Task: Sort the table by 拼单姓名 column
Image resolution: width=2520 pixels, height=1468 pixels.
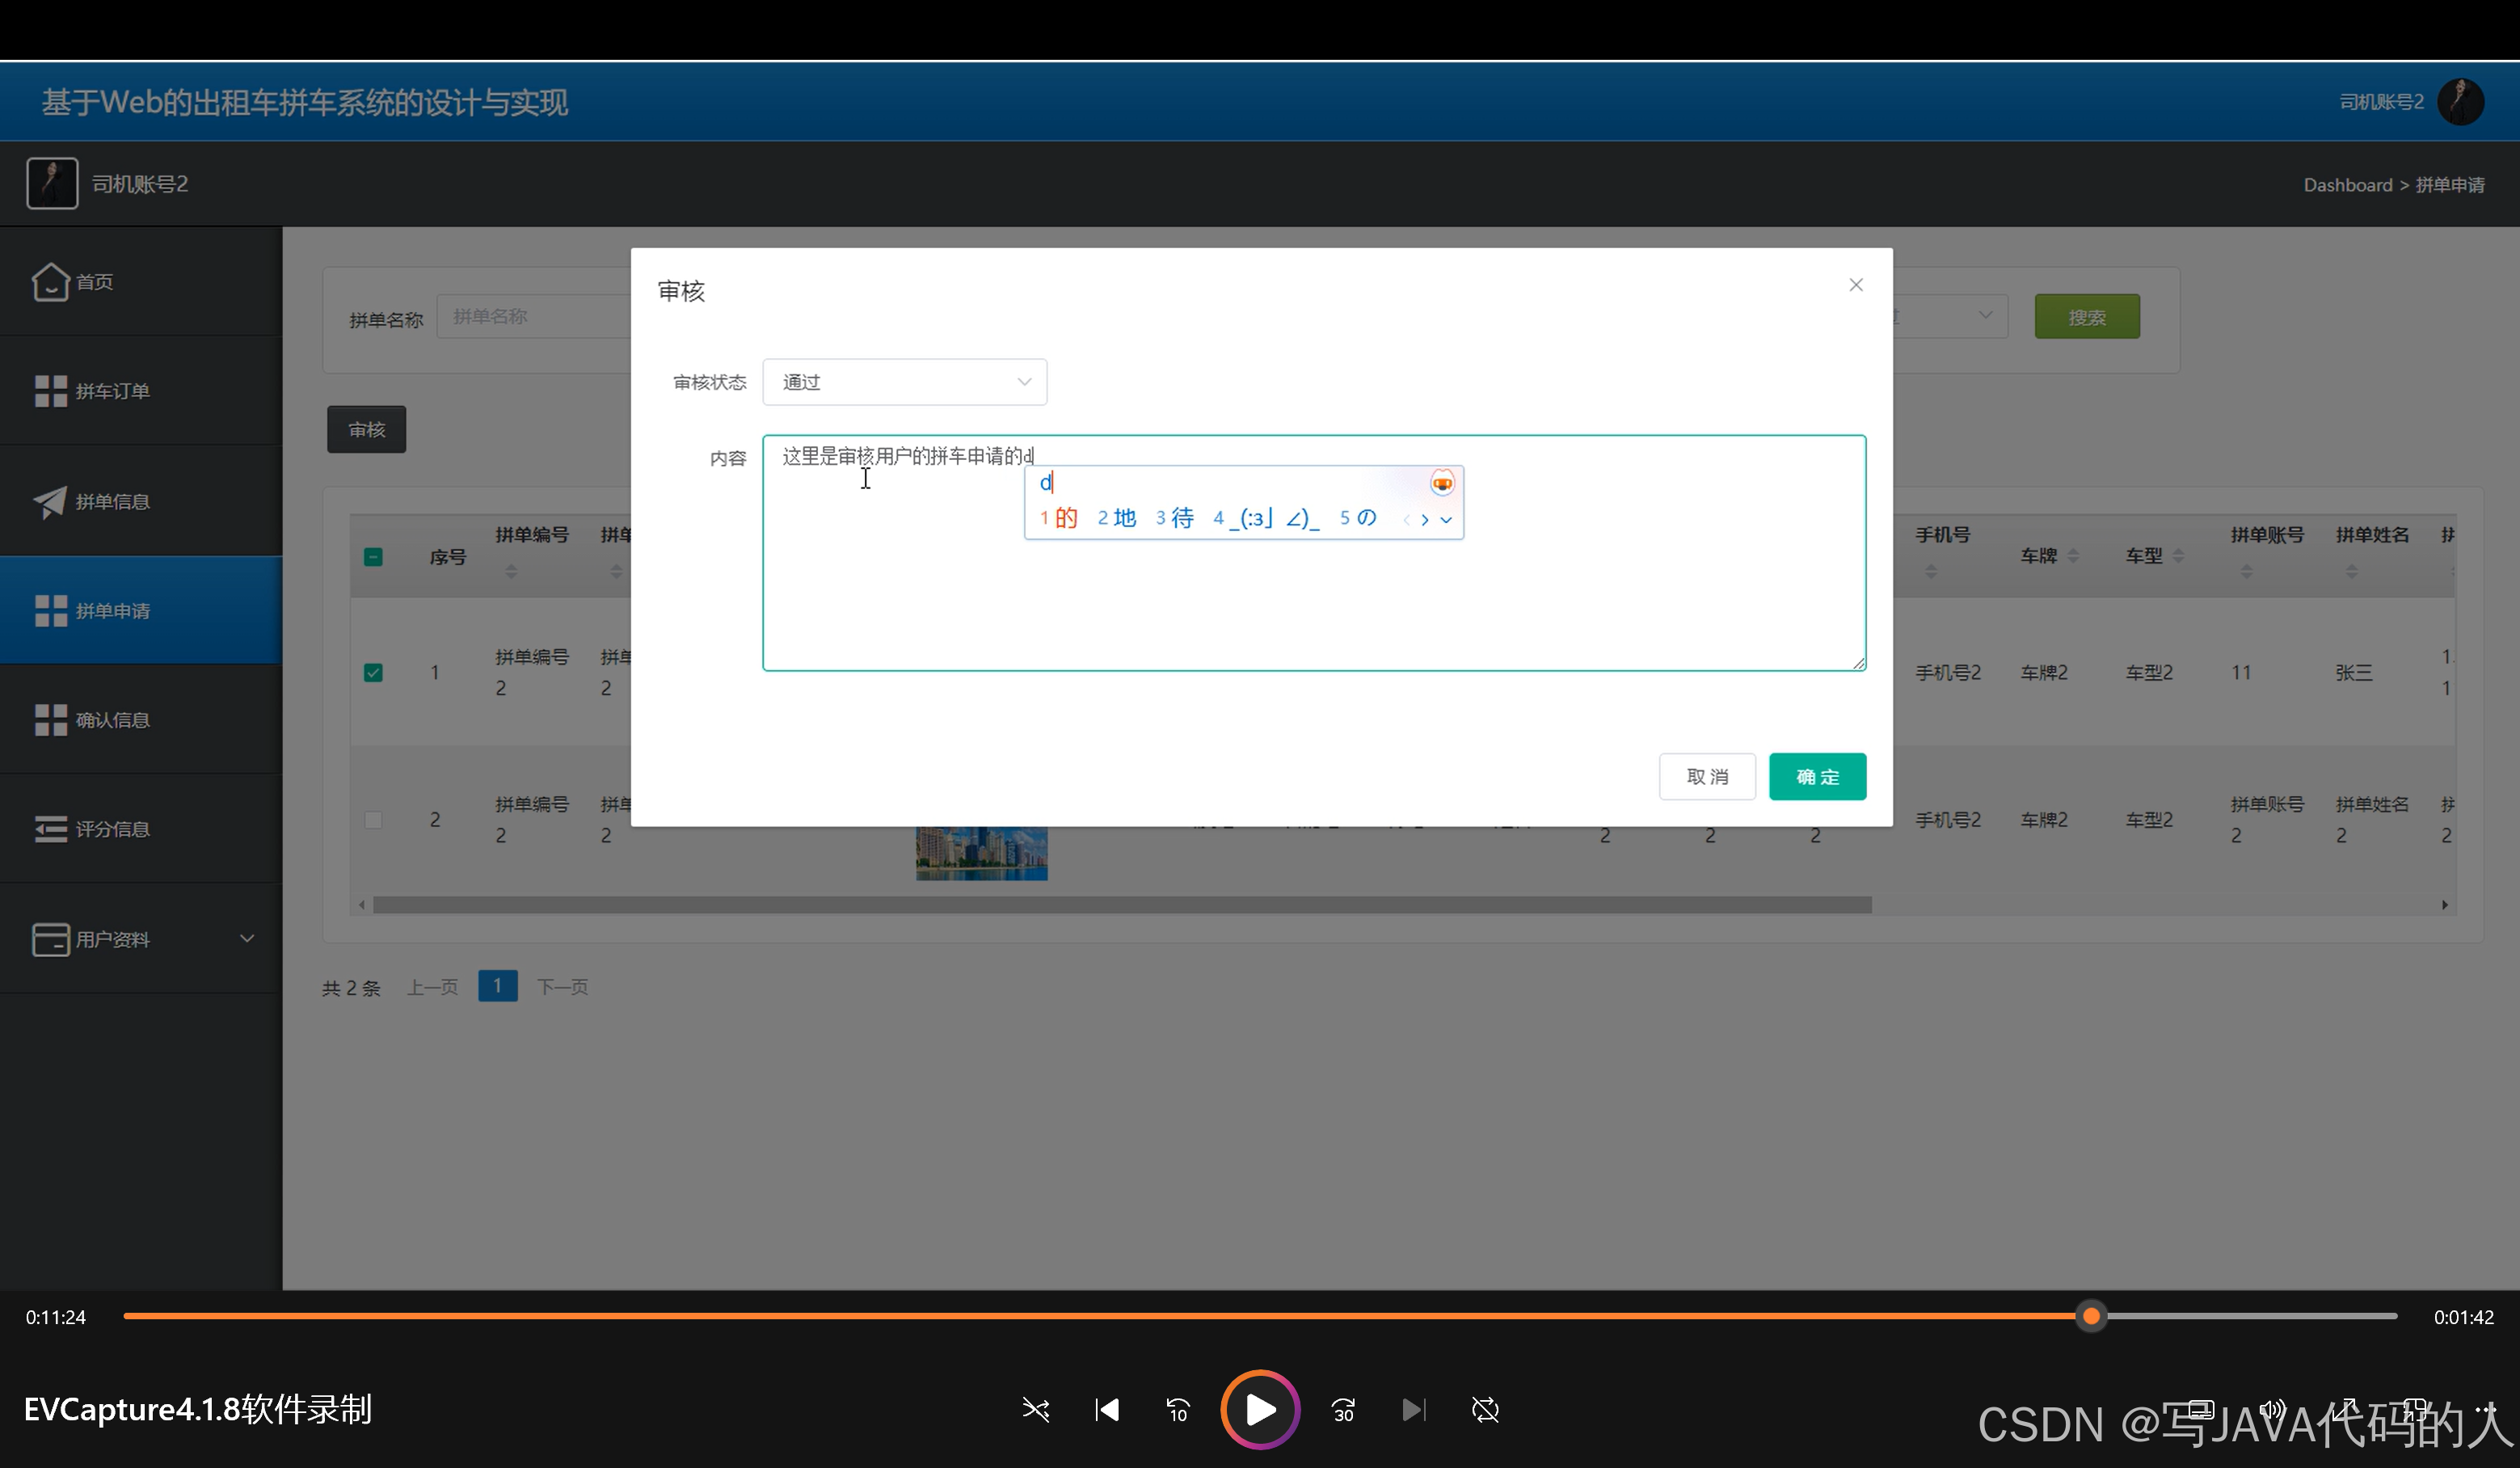Action: coord(2351,571)
